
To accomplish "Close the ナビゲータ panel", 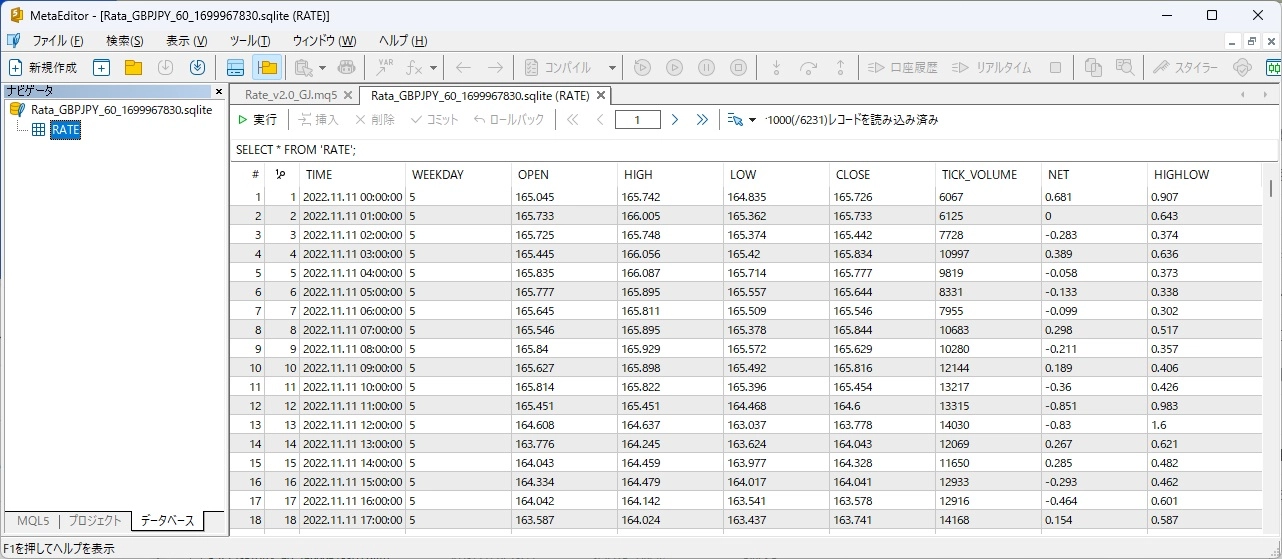I will [x=219, y=91].
